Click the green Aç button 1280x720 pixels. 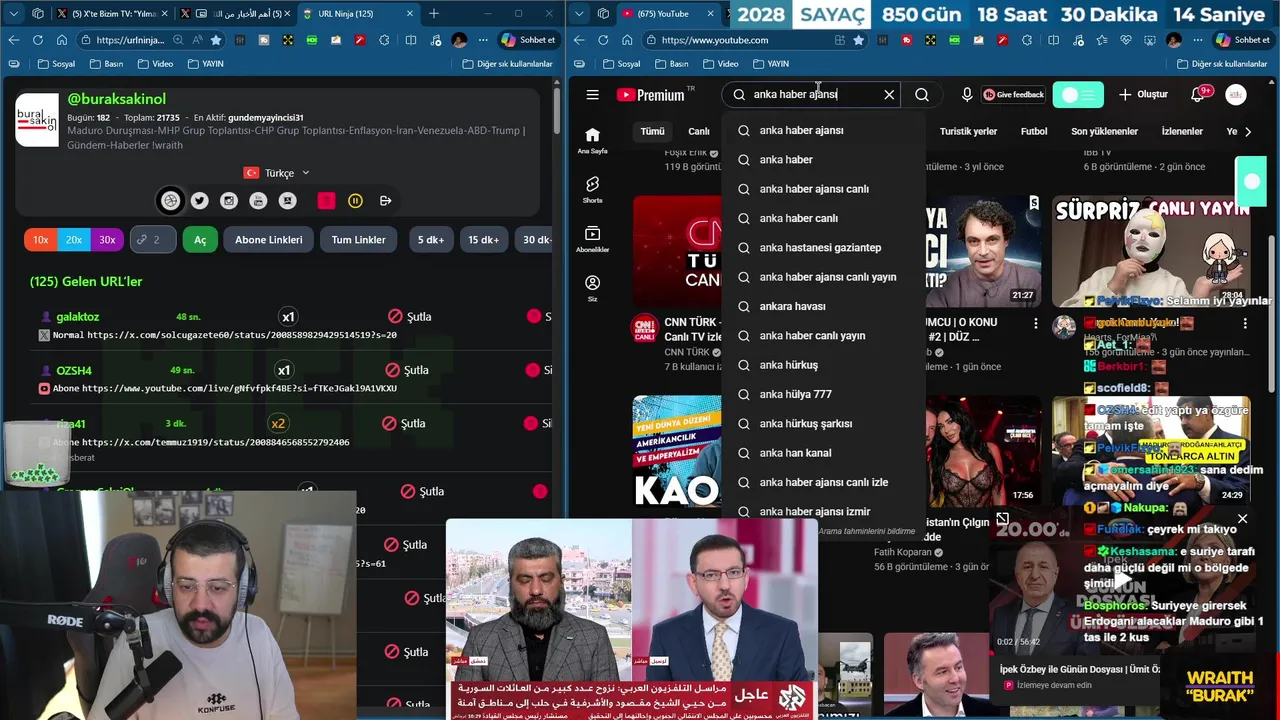pos(200,240)
